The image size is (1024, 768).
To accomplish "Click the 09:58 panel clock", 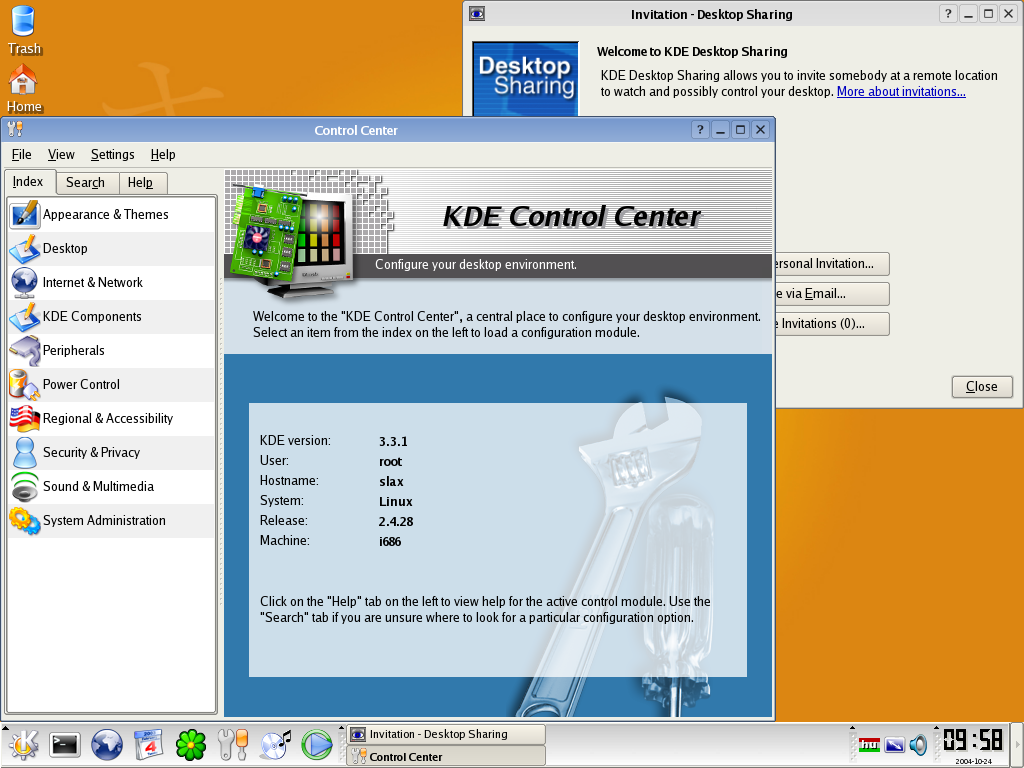I will [973, 740].
